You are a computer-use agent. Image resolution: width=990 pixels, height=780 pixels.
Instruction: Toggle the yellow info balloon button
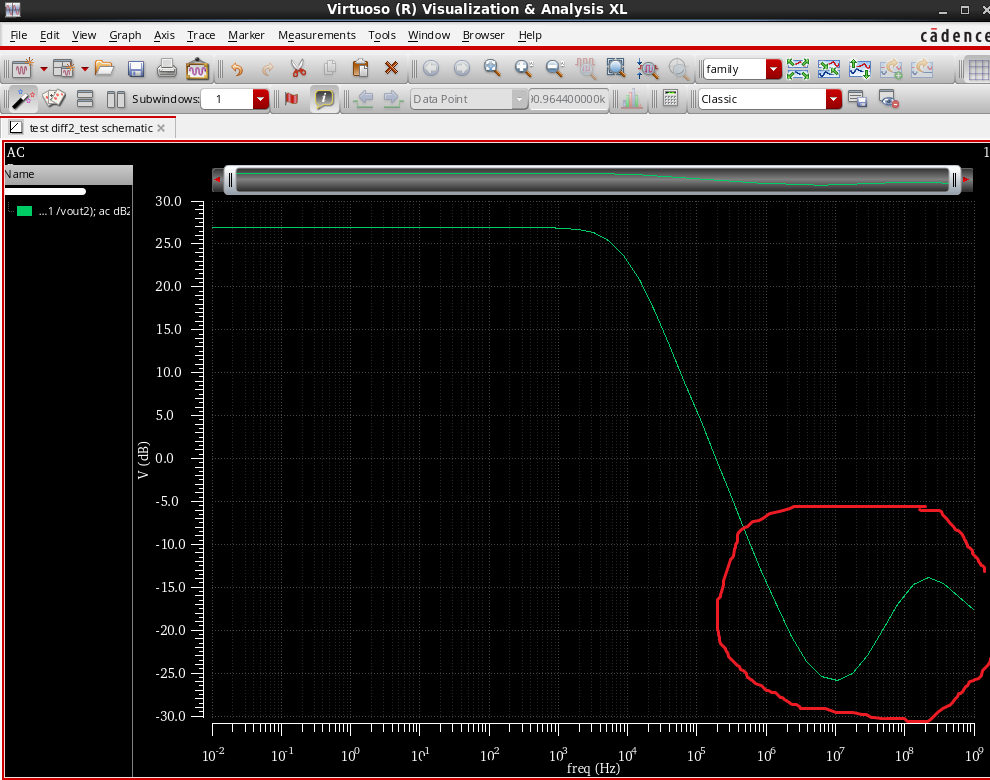[323, 99]
